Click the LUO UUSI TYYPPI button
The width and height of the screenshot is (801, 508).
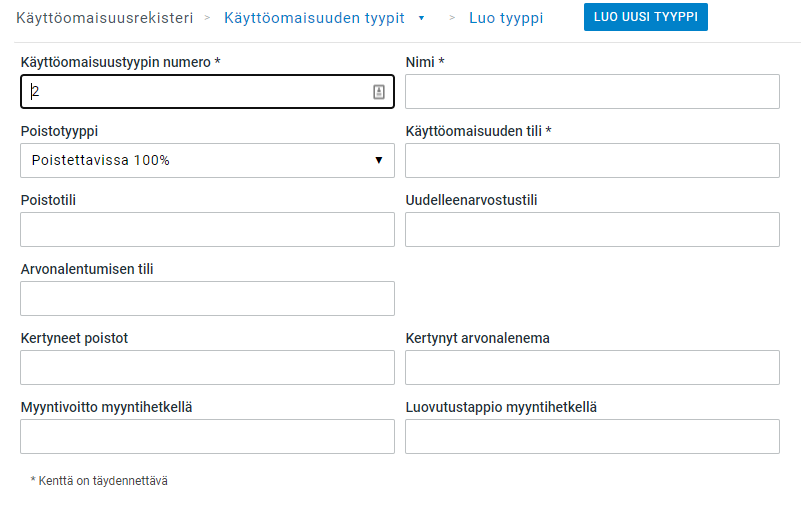pos(645,17)
